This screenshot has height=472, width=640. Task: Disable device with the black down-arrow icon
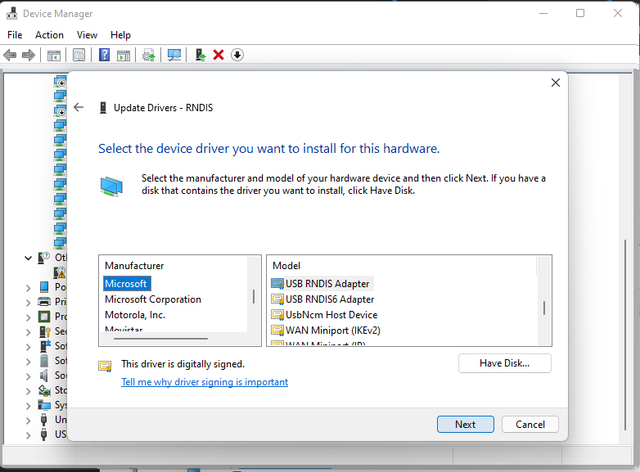click(237, 55)
